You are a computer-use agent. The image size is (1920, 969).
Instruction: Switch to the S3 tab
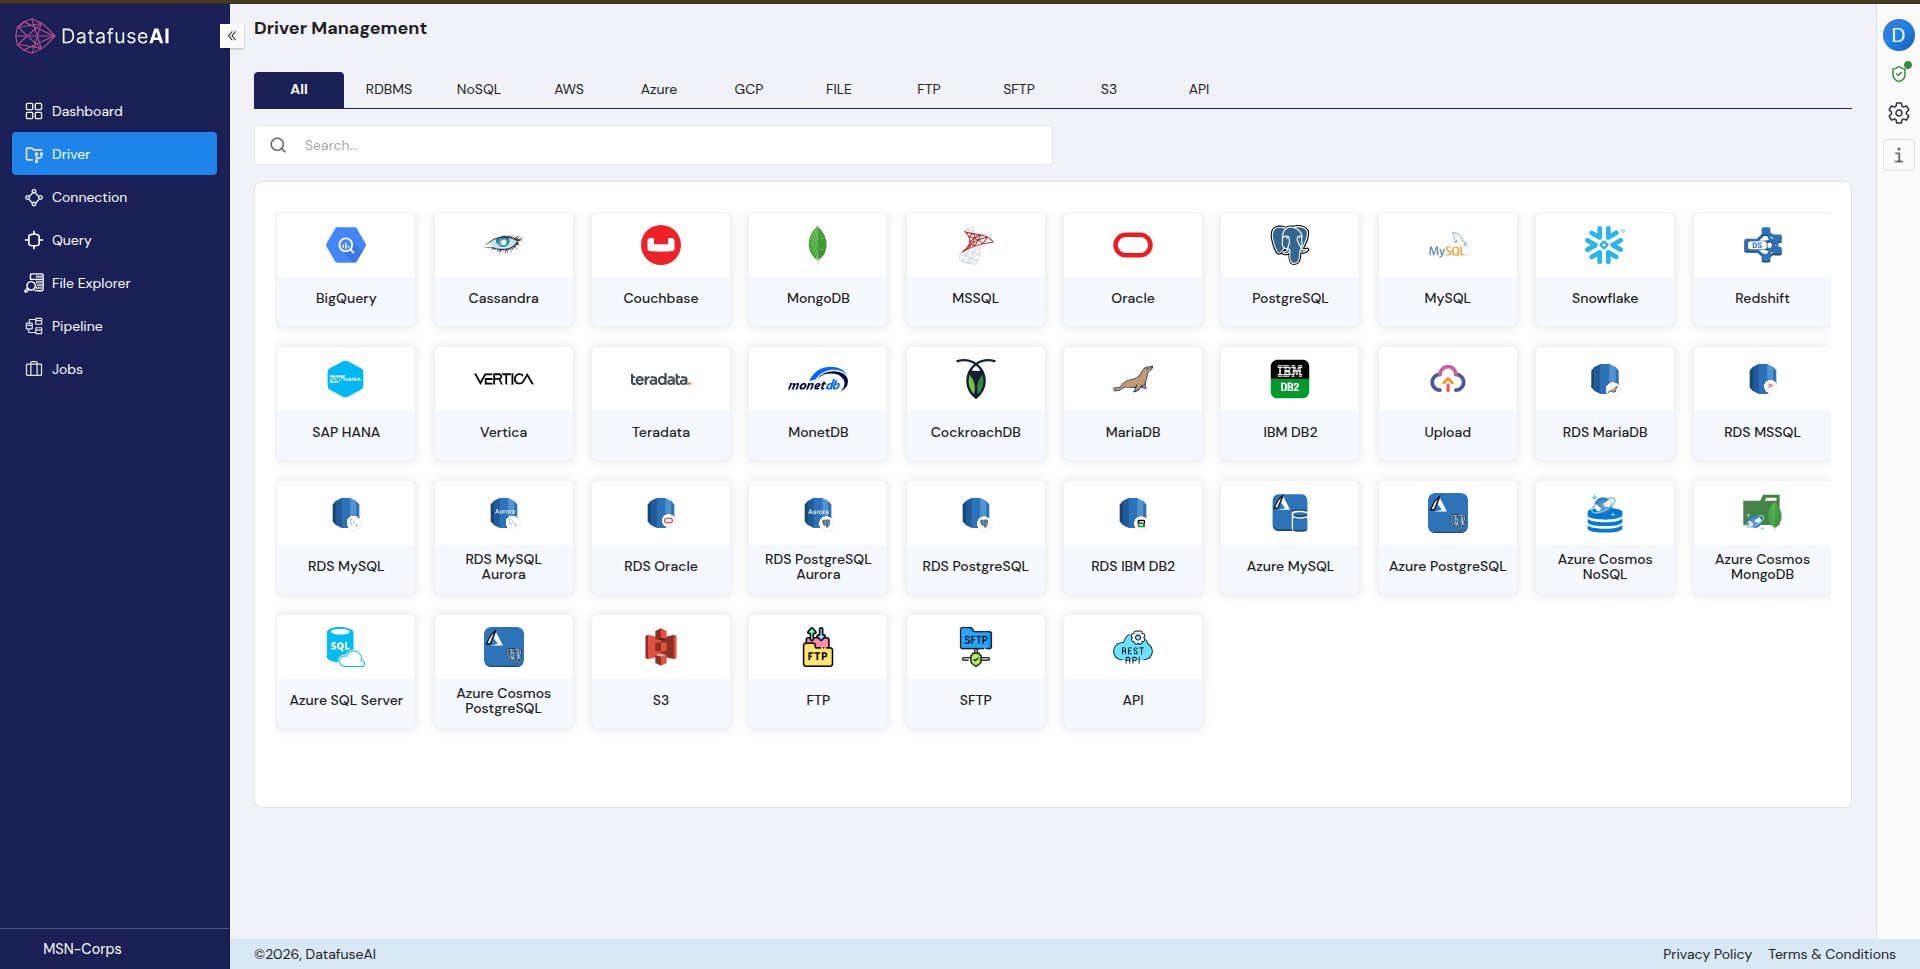point(1109,89)
